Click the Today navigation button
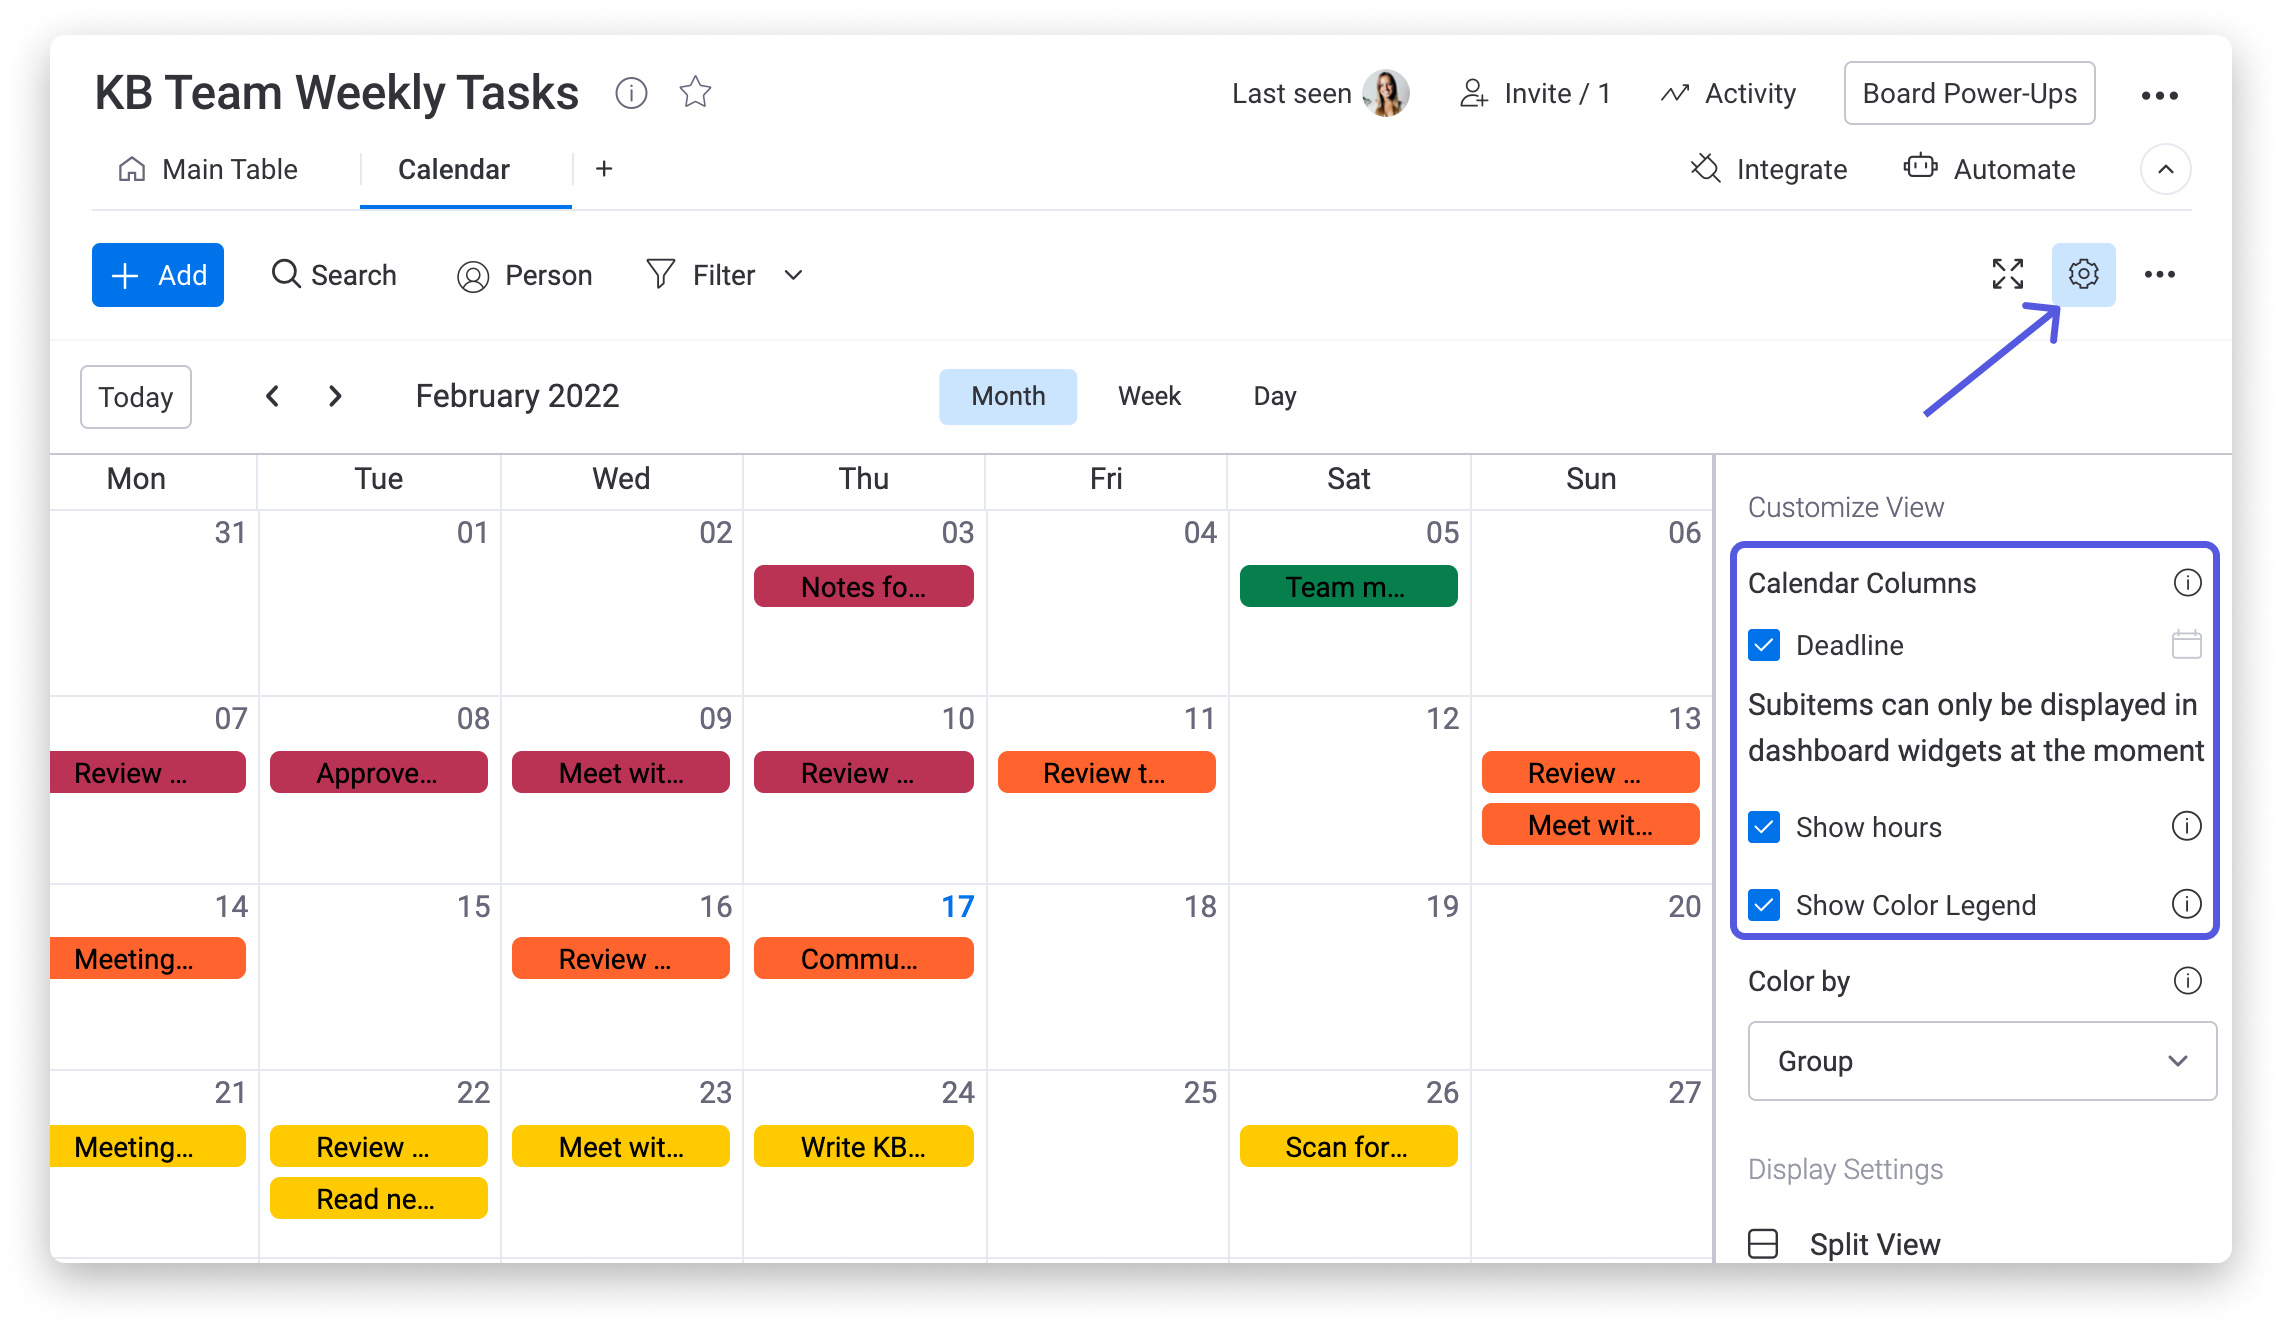 (x=136, y=395)
